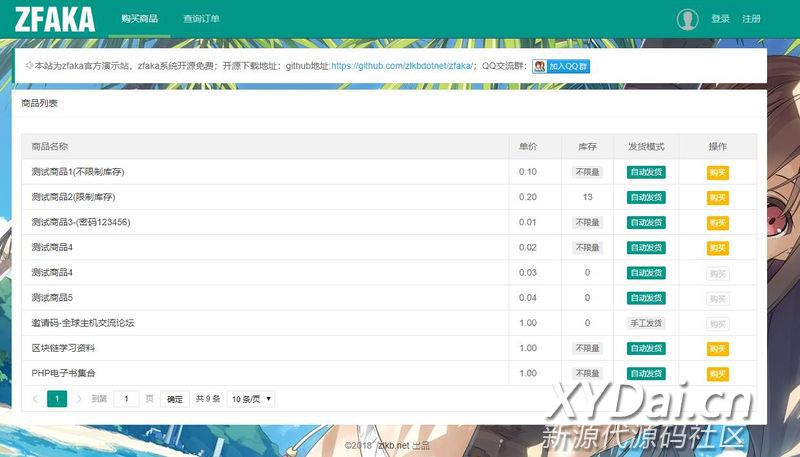This screenshot has width=800, height=457.
Task: Click 不限量 stock for 区块链学习资料
Action: coord(587,348)
